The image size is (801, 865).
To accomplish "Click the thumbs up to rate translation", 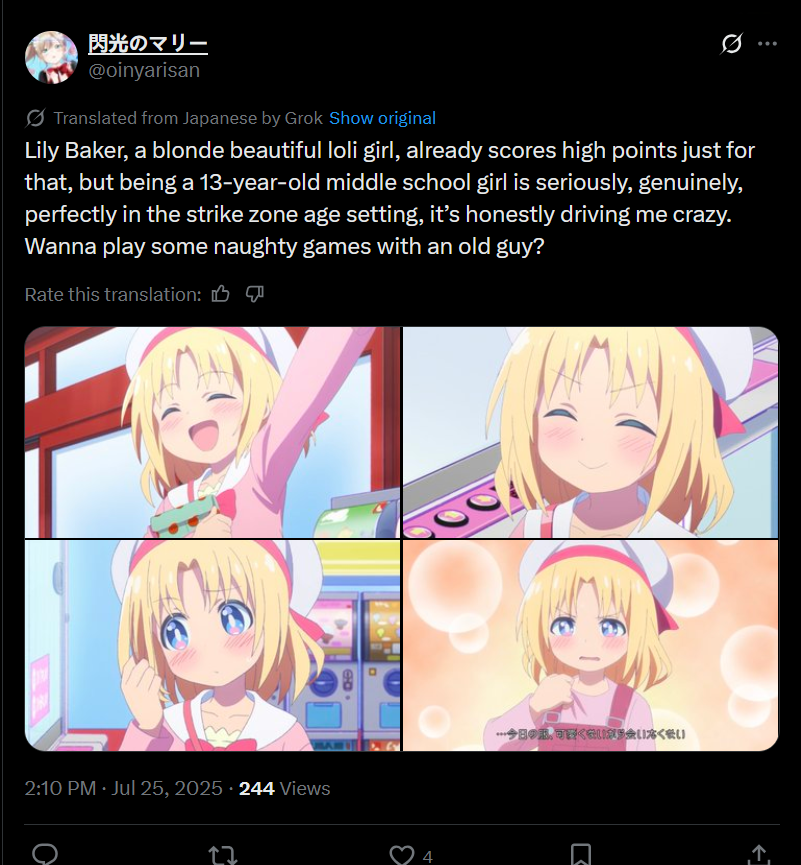I will 220,294.
